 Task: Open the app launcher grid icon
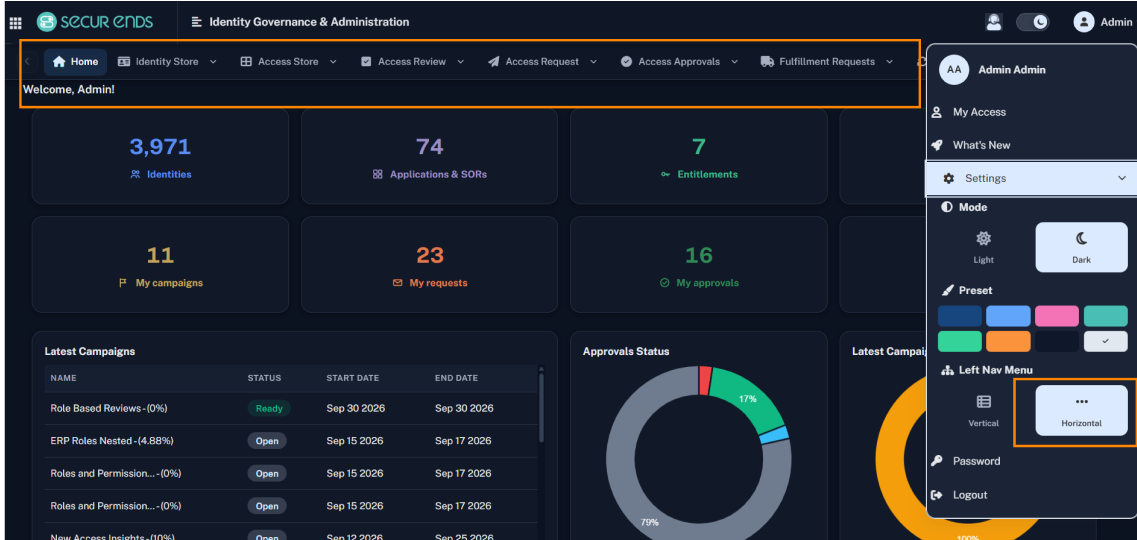pos(15,22)
